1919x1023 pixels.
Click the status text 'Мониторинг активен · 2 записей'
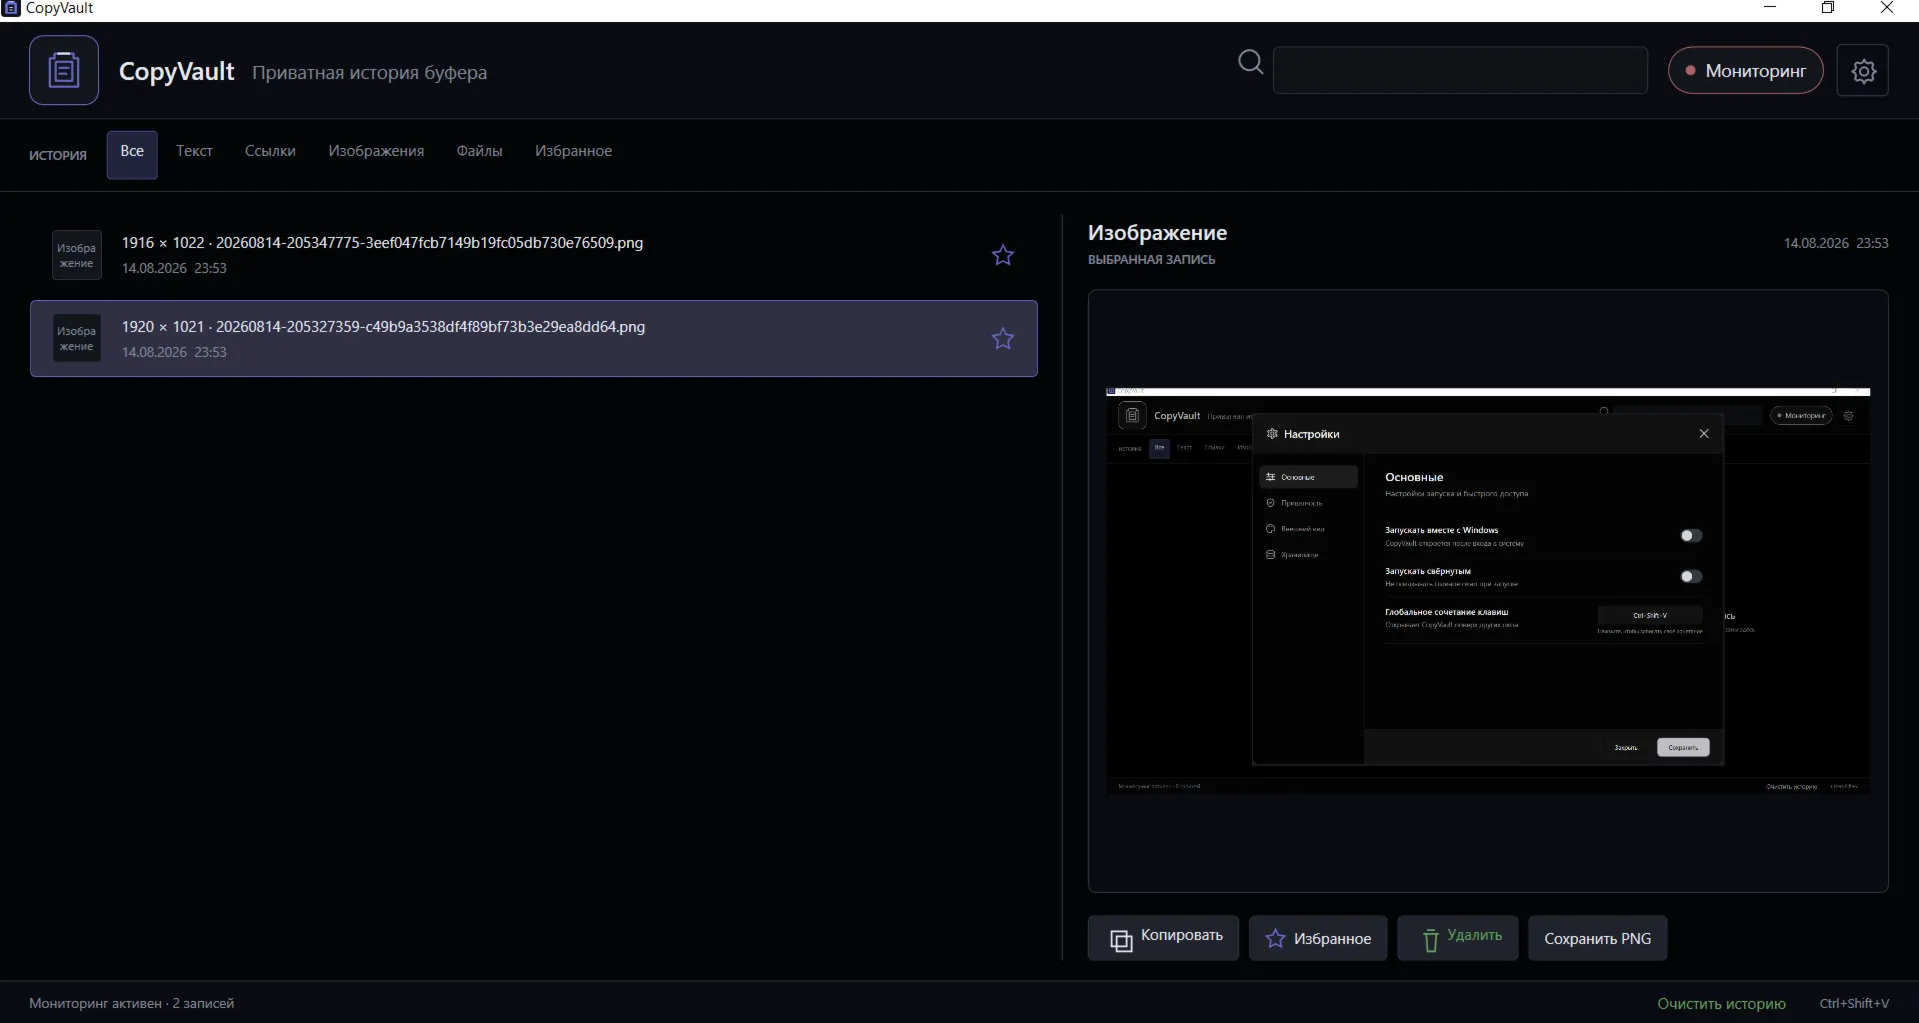click(x=131, y=1004)
